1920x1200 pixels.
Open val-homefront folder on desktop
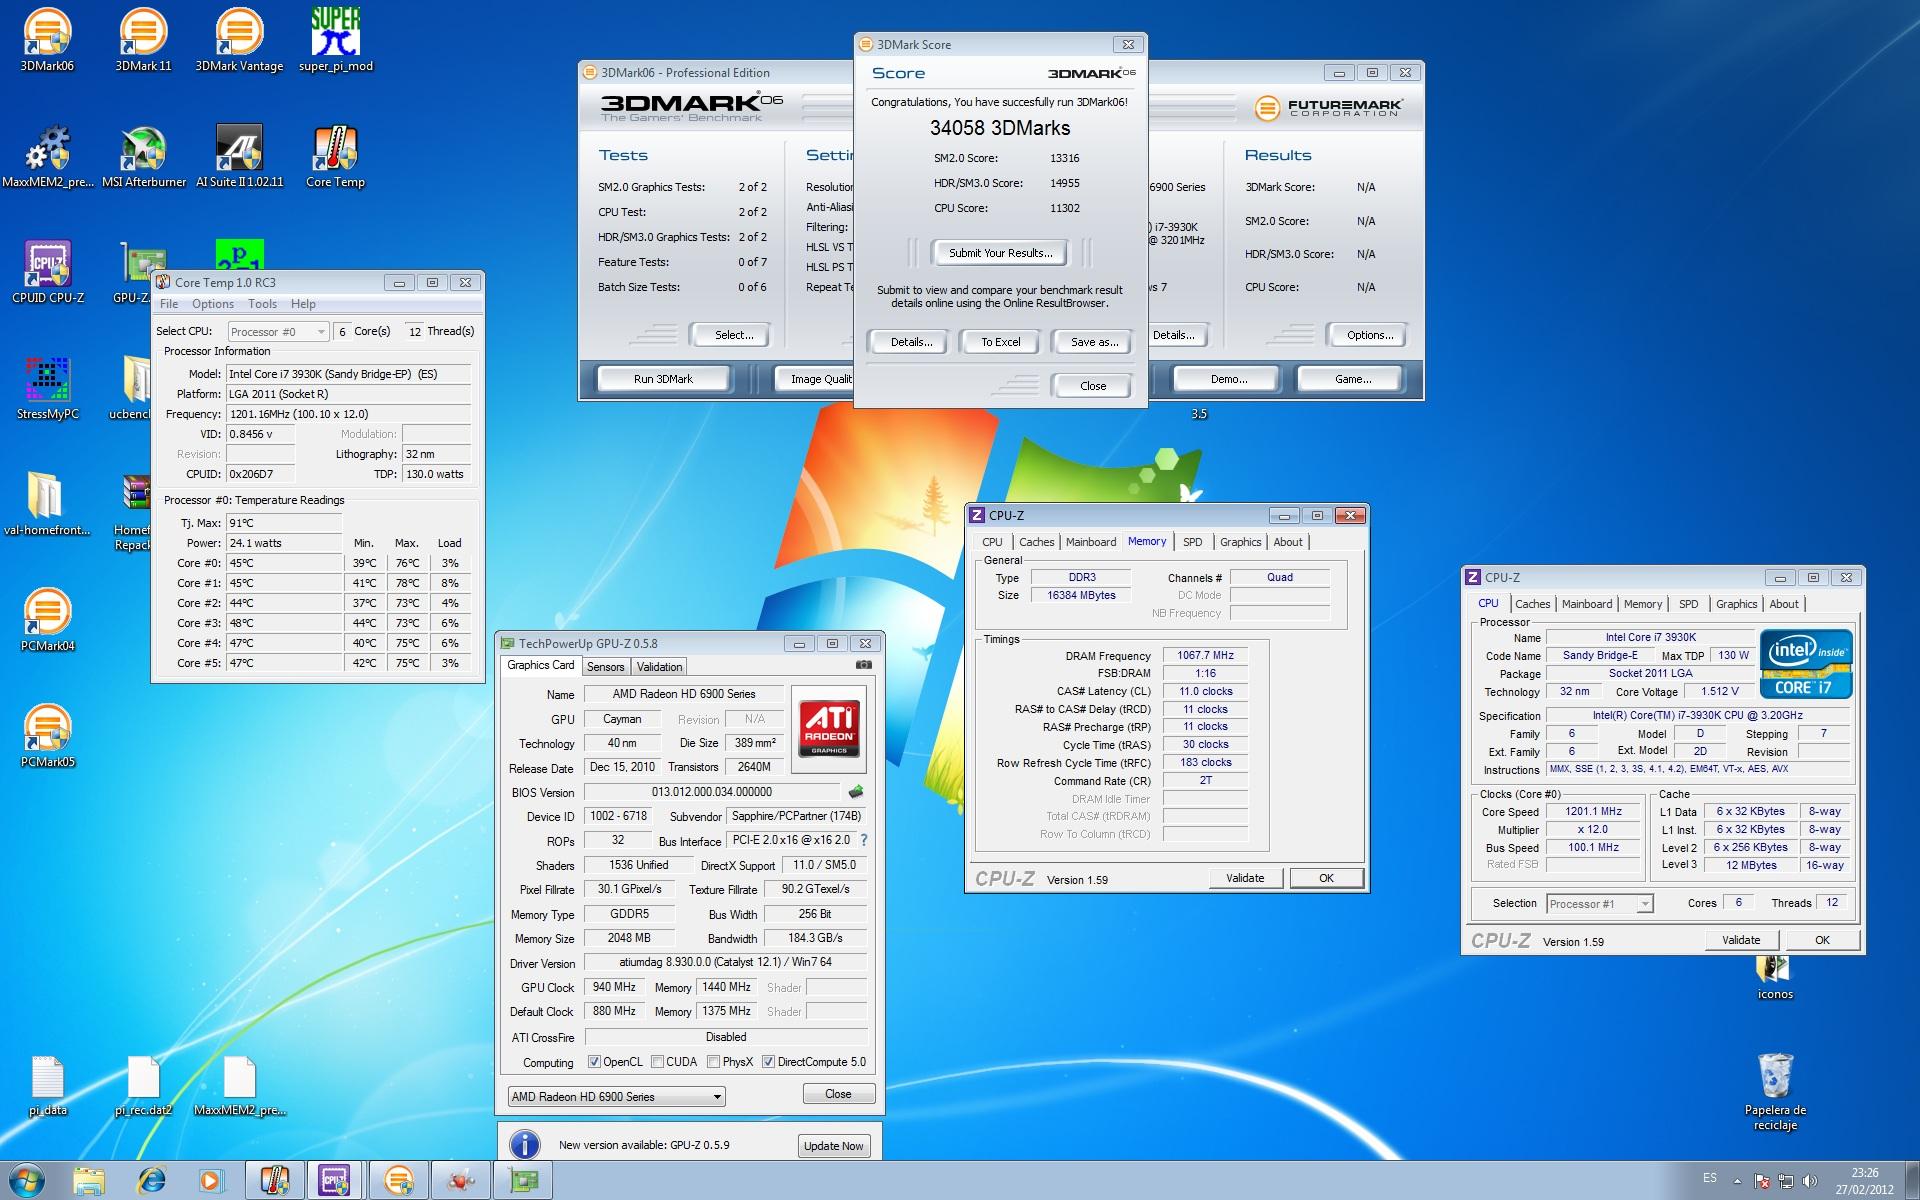tap(47, 504)
